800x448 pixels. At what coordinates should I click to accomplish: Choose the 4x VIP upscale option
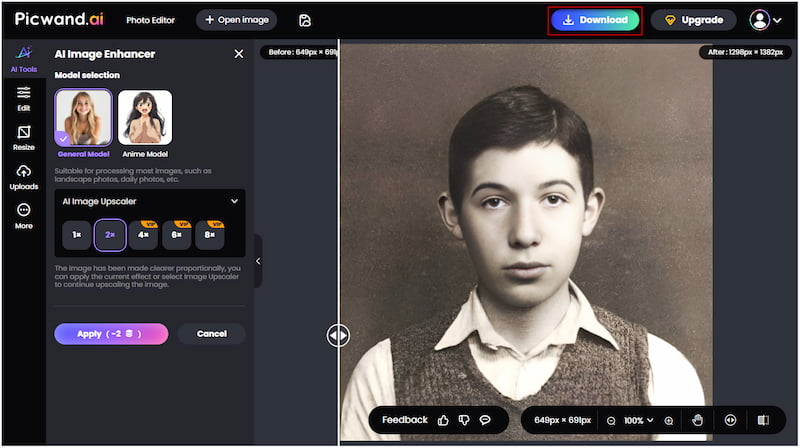143,235
